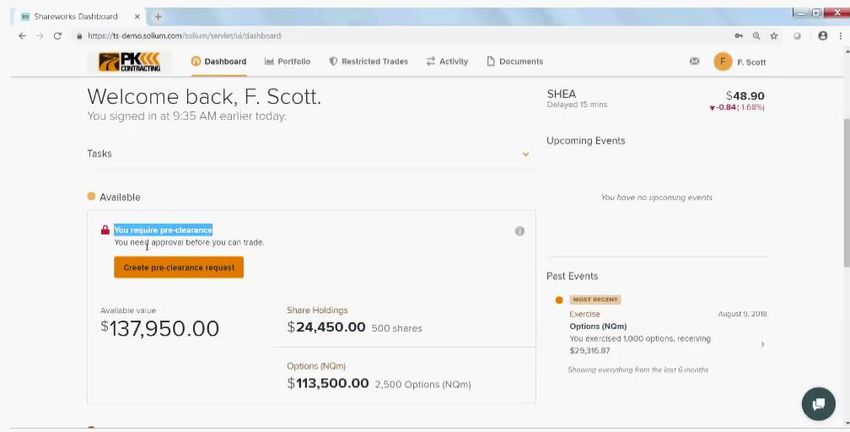This screenshot has width=850, height=432.
Task: Open the chat support bubble icon
Action: click(x=819, y=404)
